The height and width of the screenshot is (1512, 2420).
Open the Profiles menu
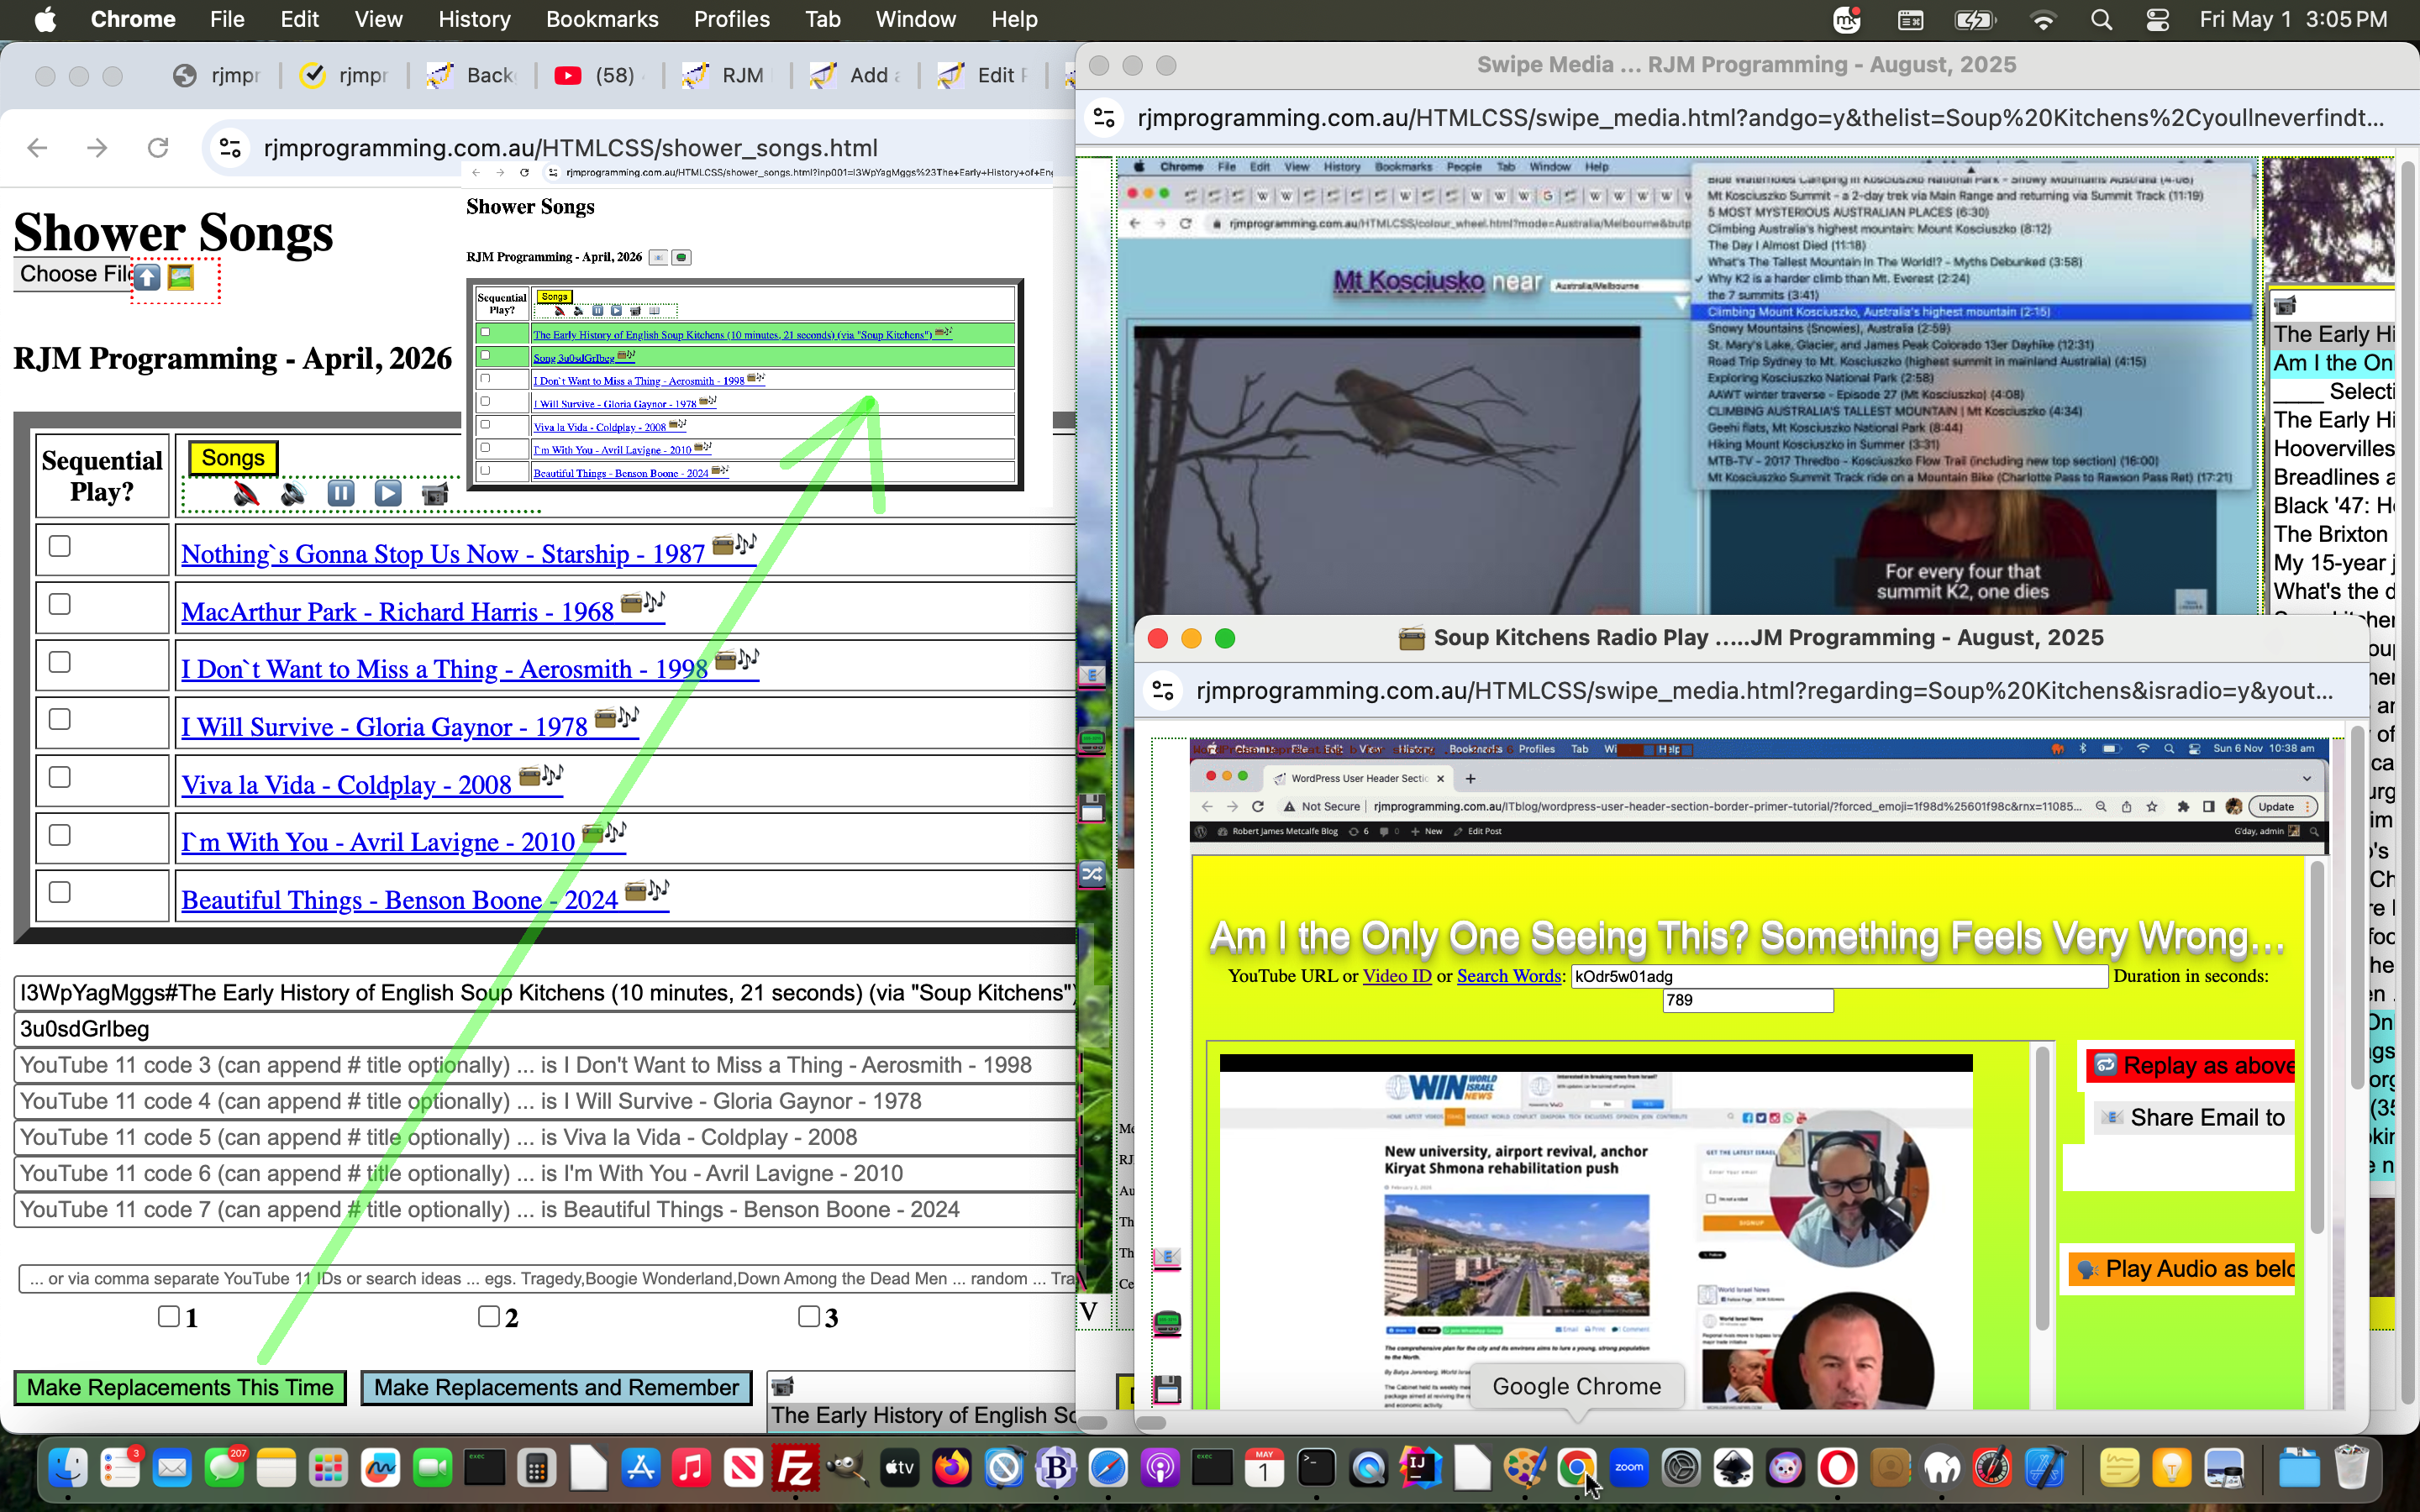coord(732,20)
